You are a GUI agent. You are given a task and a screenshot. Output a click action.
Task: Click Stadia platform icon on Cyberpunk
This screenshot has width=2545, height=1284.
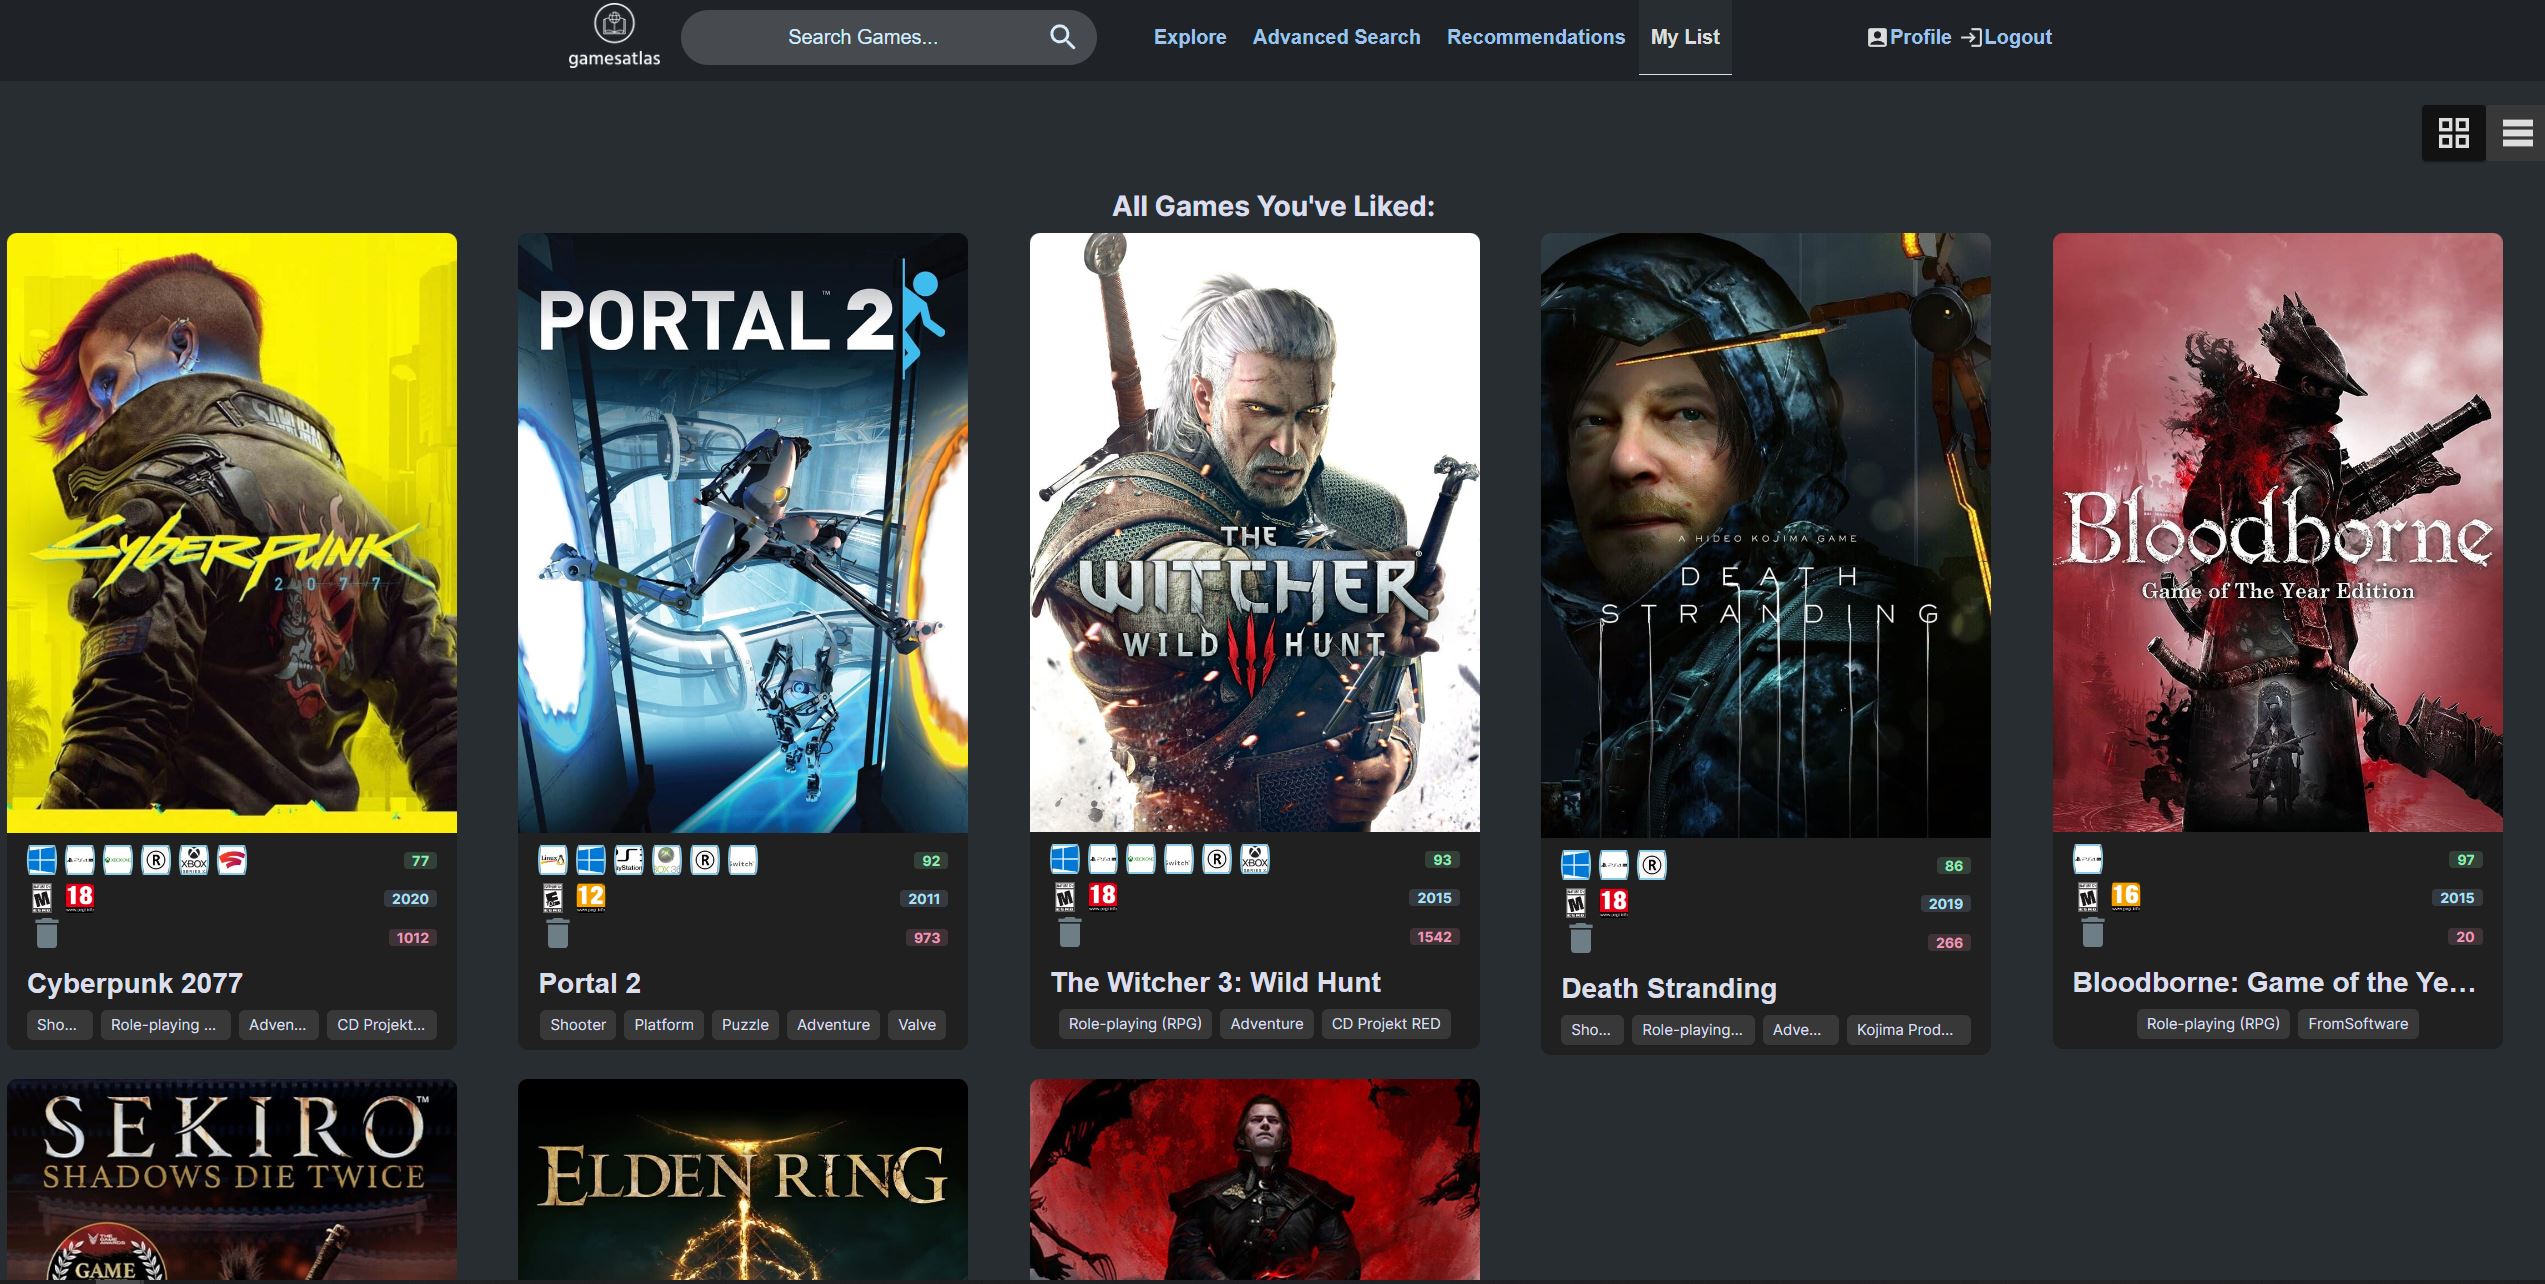coord(232,860)
